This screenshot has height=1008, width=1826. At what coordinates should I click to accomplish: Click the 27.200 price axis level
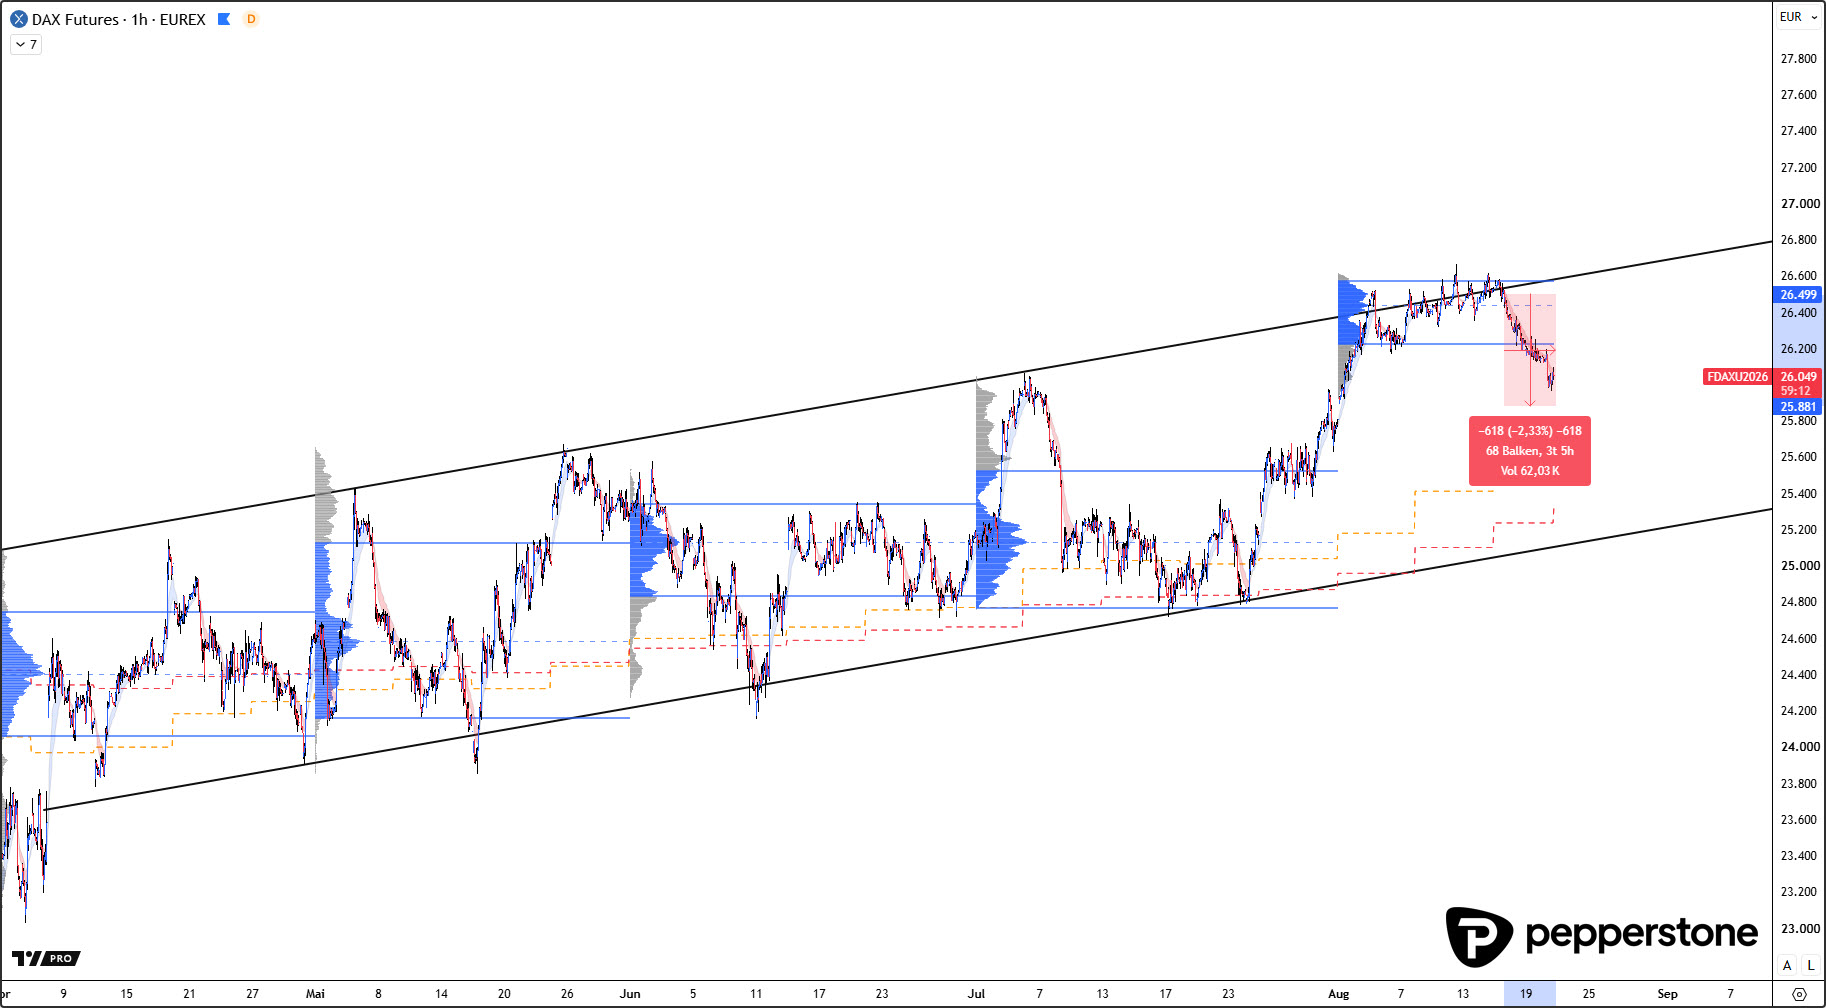1798,168
